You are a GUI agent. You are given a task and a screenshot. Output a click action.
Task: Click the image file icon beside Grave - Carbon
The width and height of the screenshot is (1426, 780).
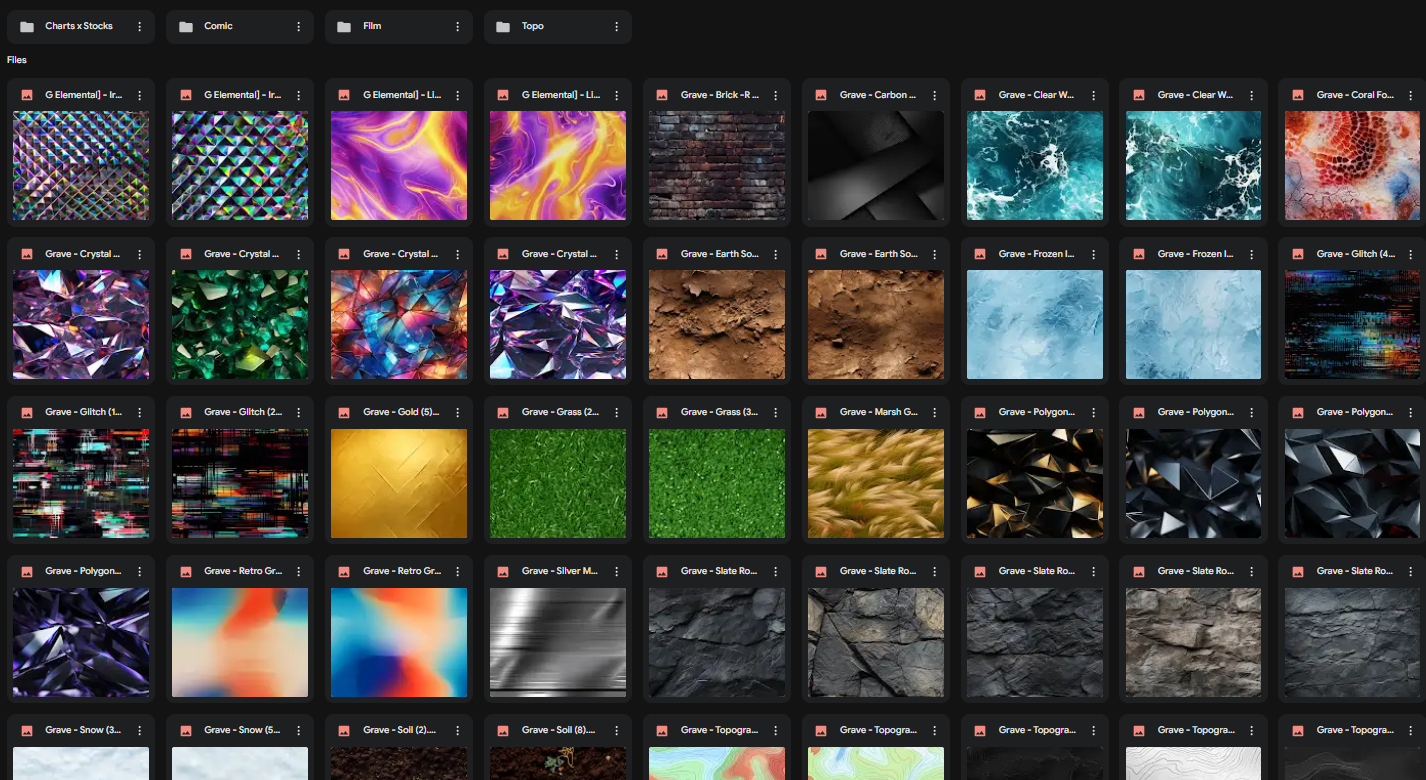[x=821, y=95]
